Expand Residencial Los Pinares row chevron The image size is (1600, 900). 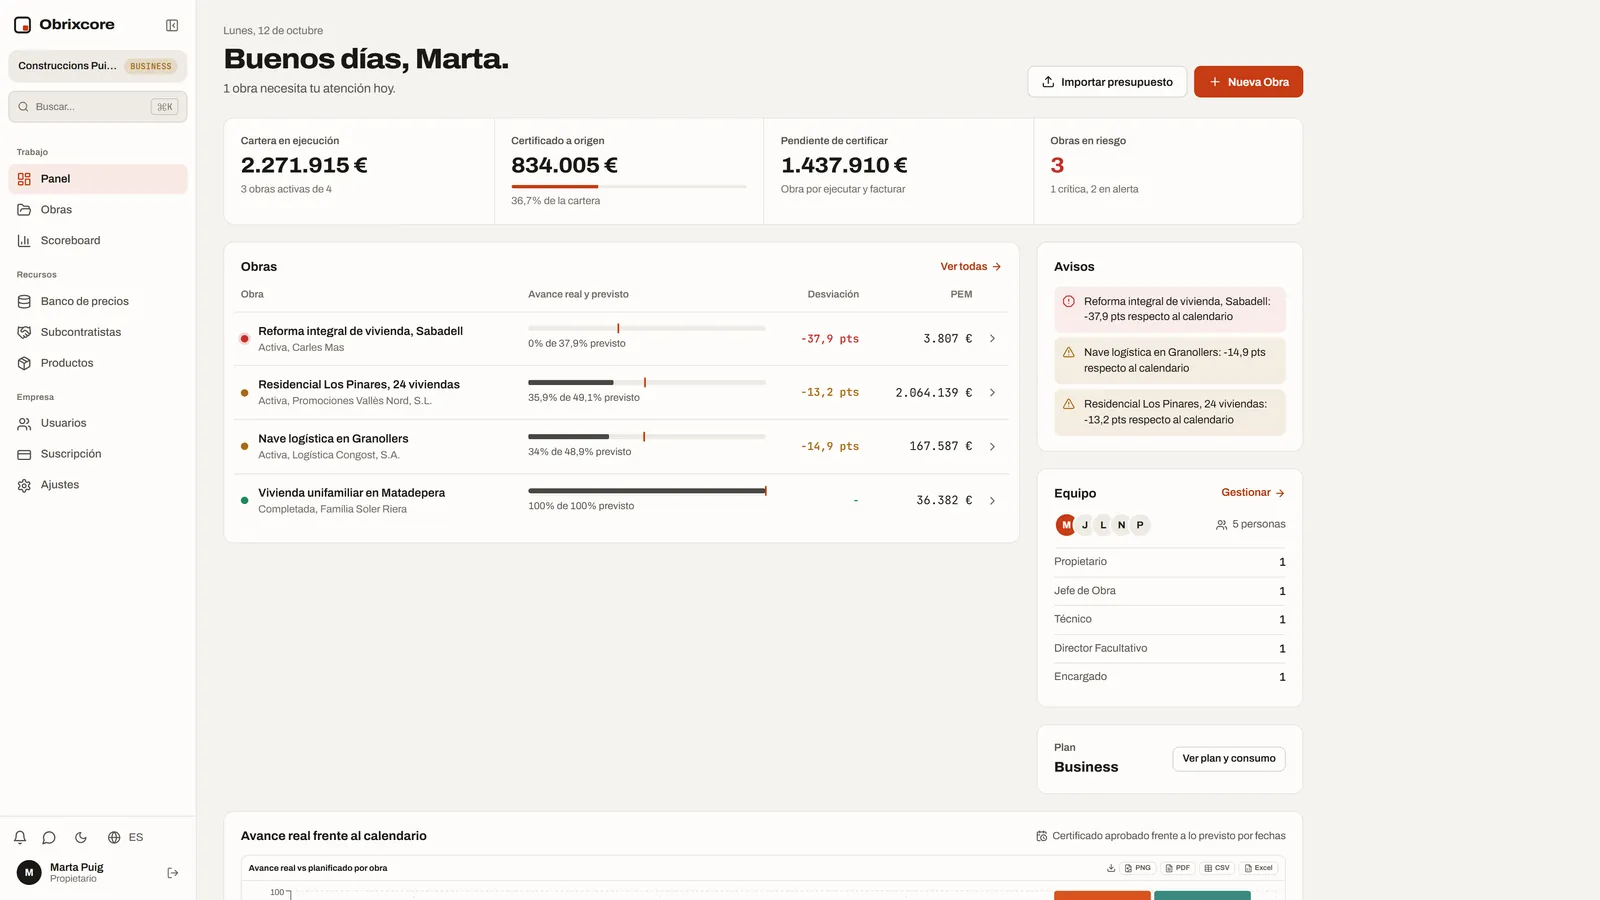click(x=992, y=393)
